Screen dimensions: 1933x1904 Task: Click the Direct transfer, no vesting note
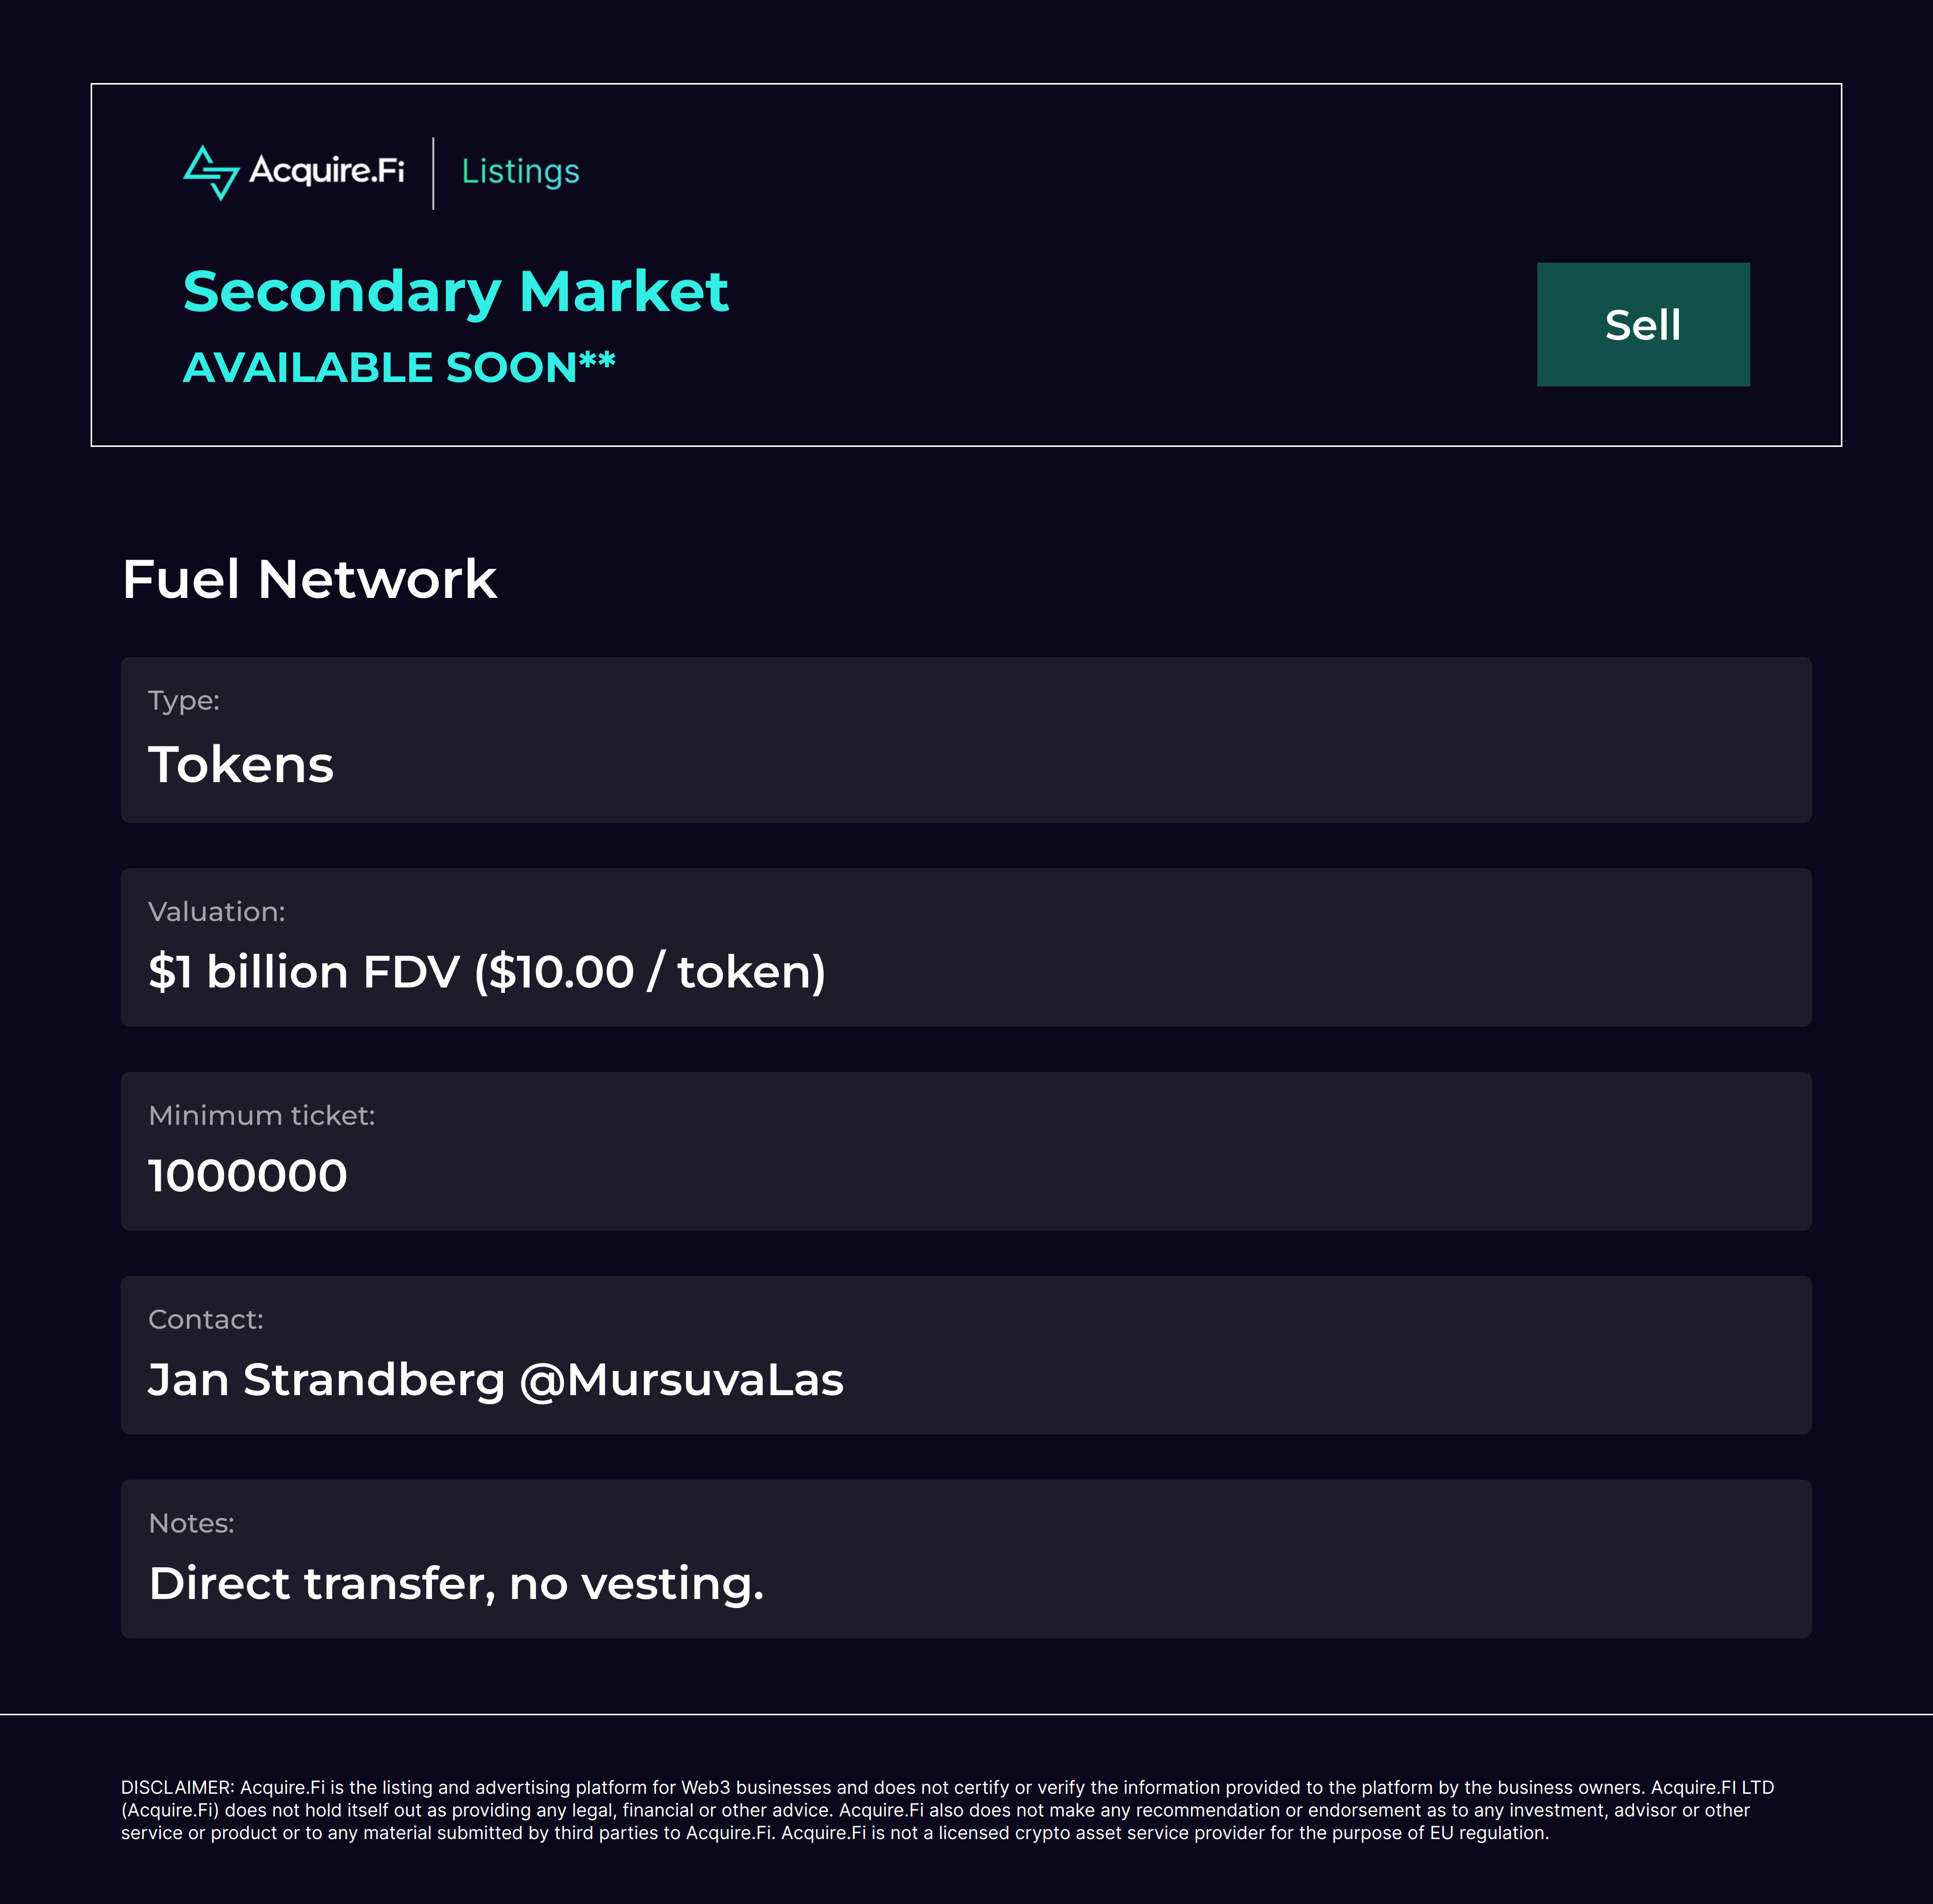point(456,1584)
